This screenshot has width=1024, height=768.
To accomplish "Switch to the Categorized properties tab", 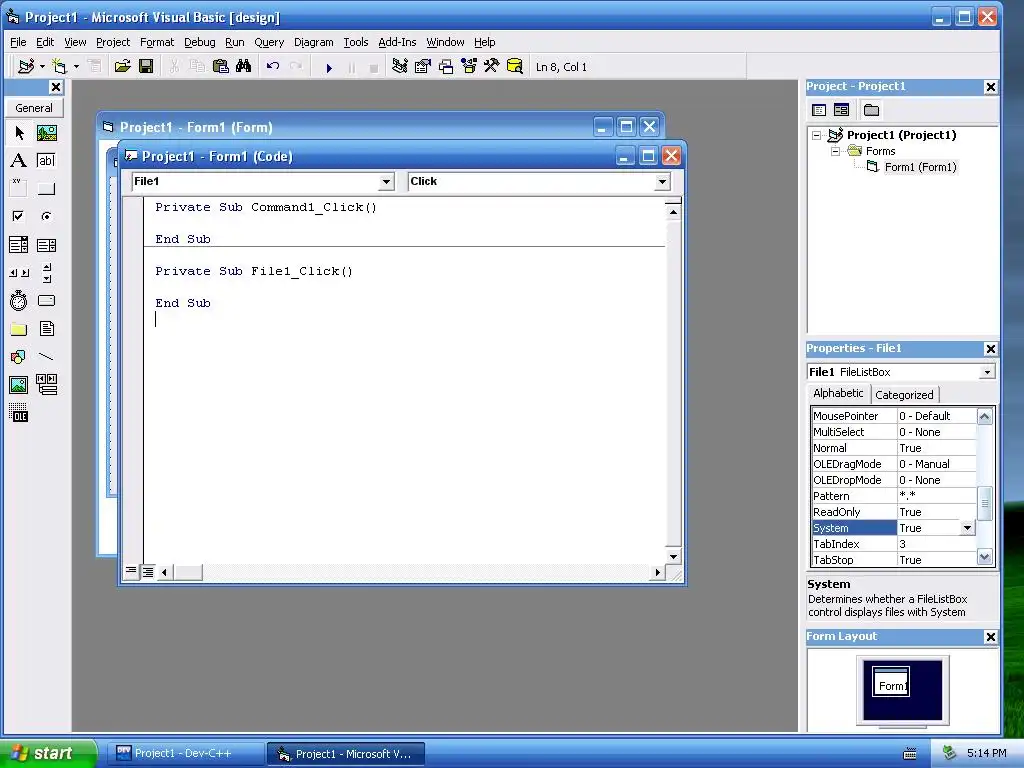I will tap(904, 394).
